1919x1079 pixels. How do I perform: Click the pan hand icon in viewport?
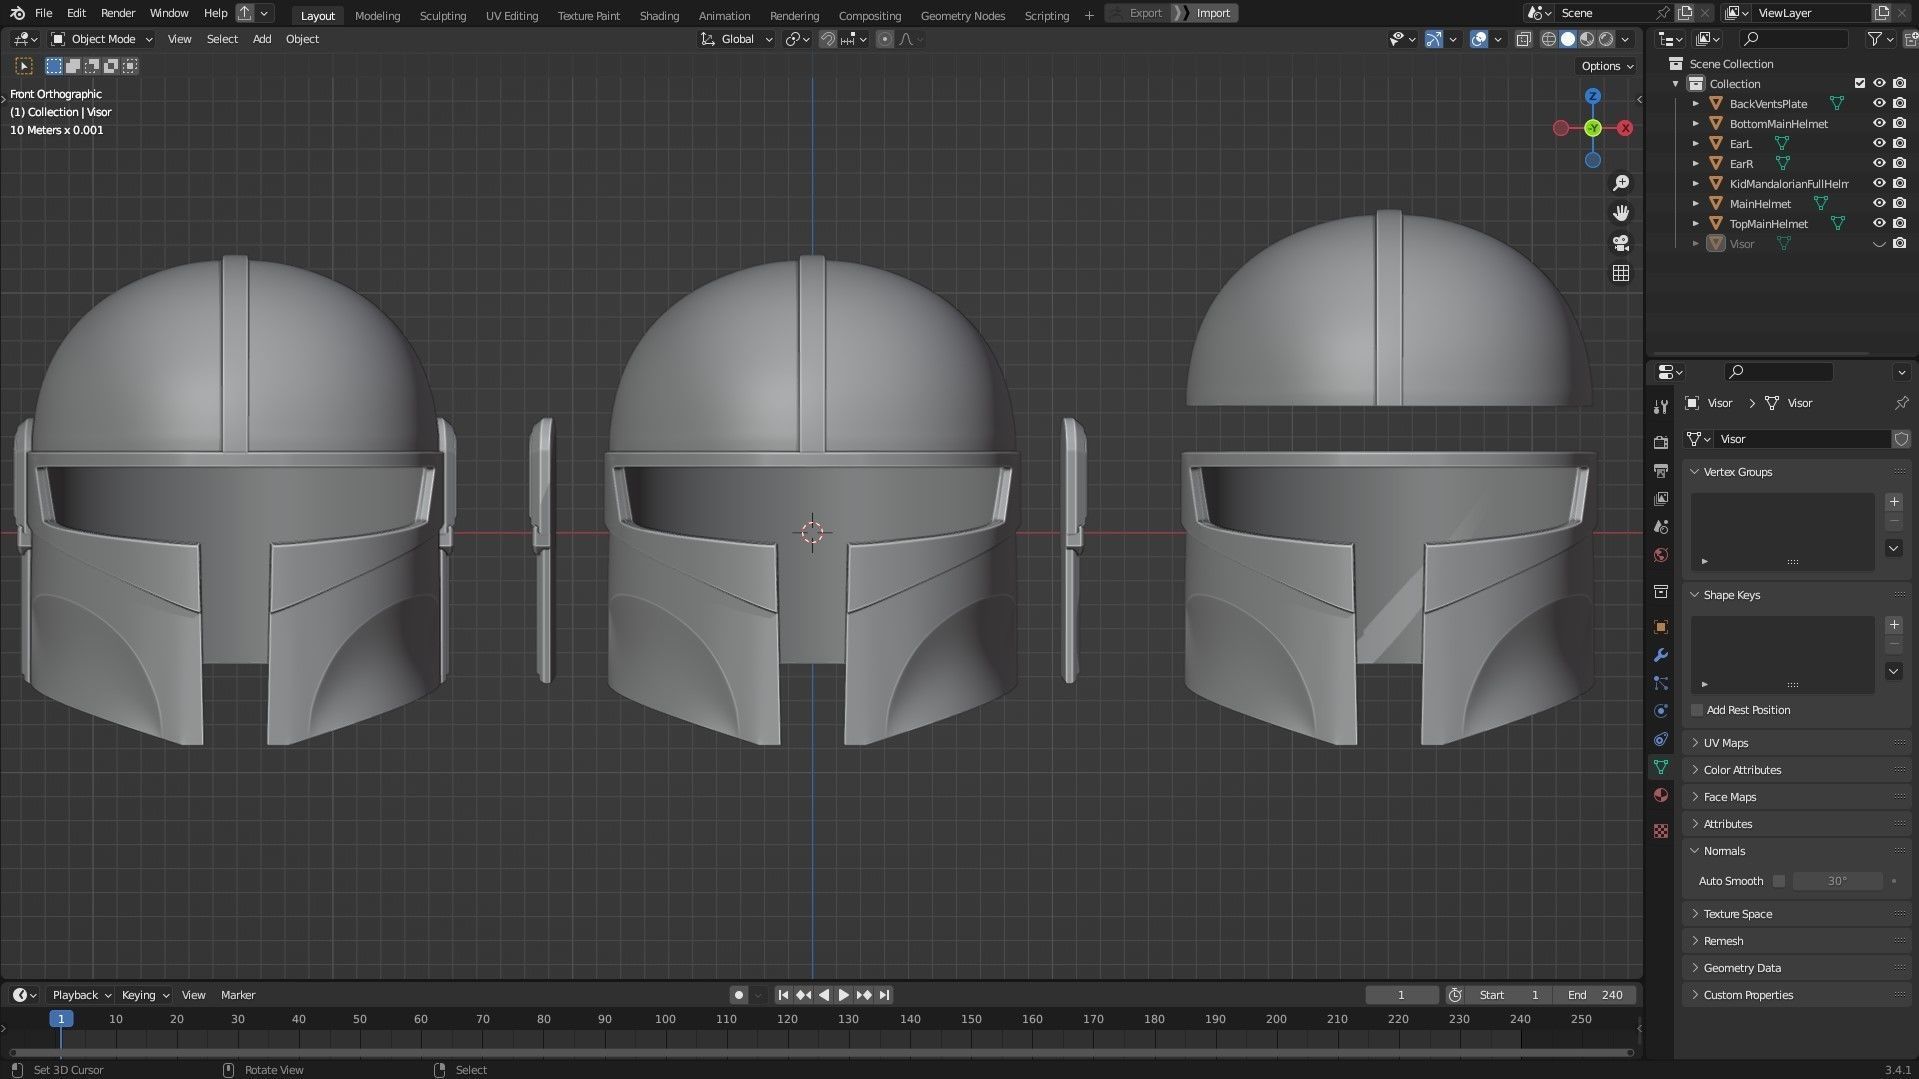click(1621, 213)
